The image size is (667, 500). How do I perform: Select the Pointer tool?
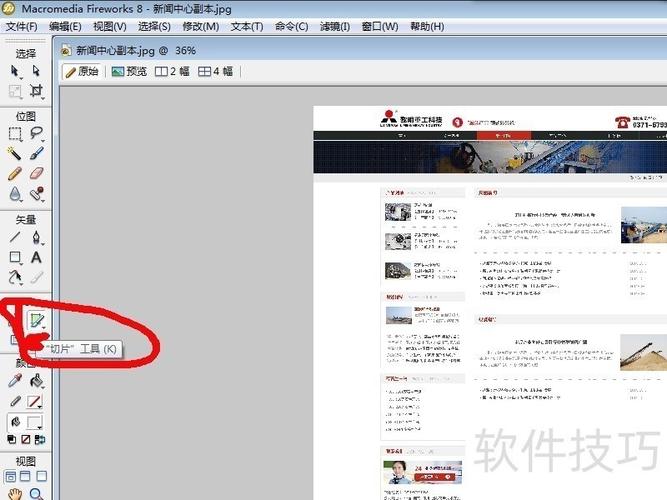click(x=14, y=71)
